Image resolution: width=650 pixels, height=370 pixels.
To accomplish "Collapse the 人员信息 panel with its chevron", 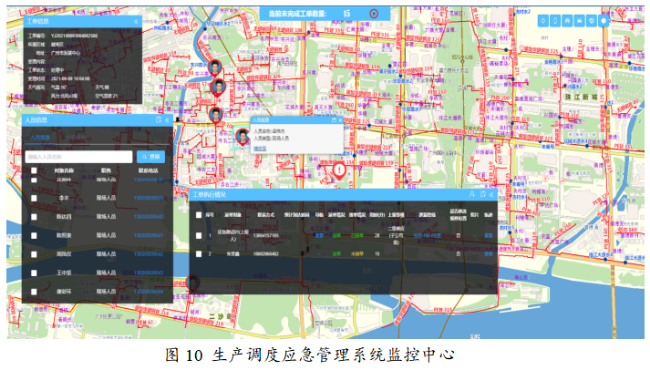I will click(167, 120).
